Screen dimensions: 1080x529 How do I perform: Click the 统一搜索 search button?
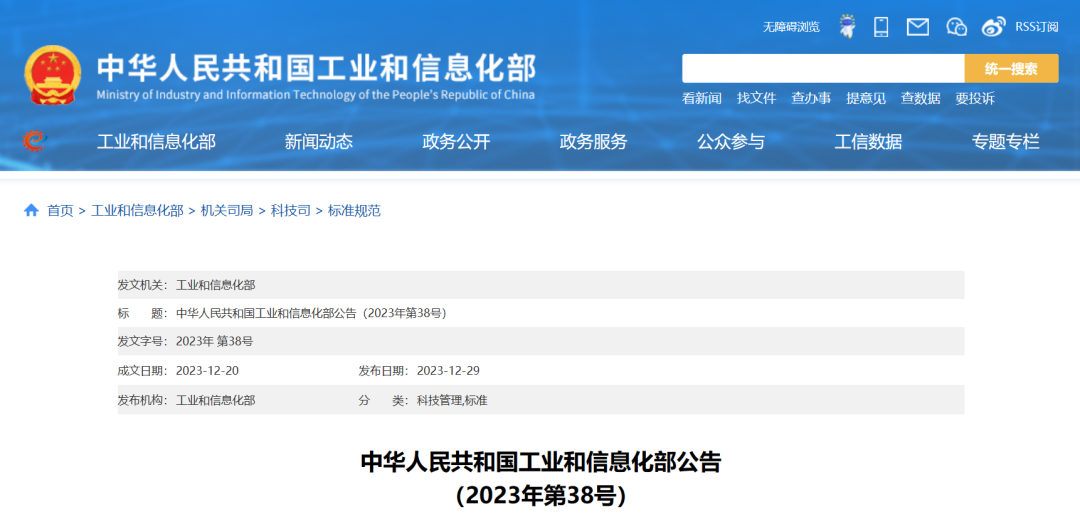pyautogui.click(x=1011, y=68)
